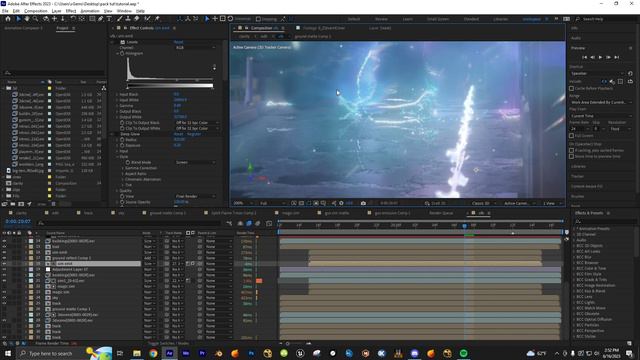Switch to the Default workspace
Screen dimensions: 640x360
tap(353, 19)
